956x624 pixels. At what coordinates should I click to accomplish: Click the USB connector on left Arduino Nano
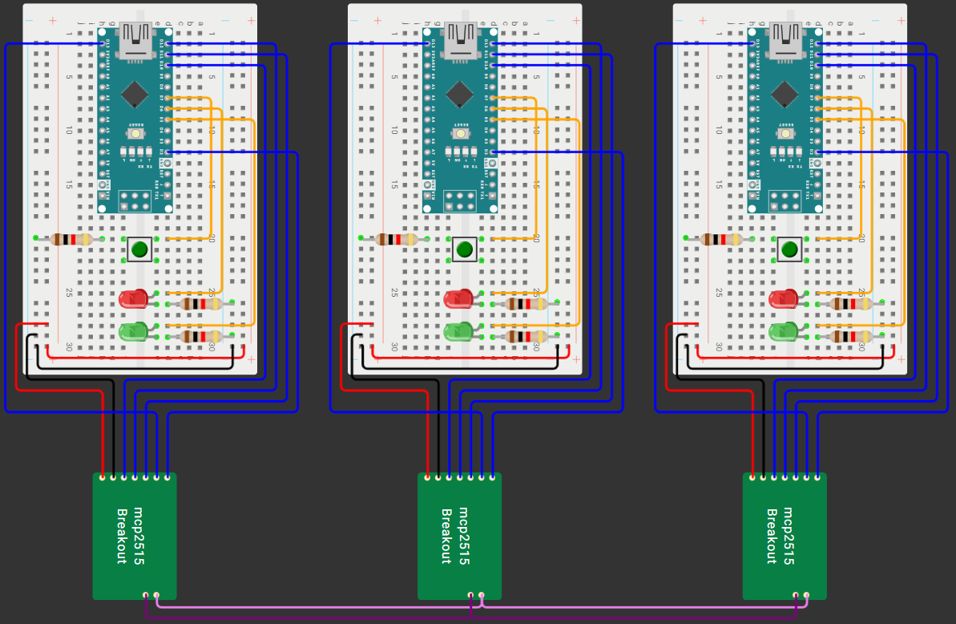[135, 40]
